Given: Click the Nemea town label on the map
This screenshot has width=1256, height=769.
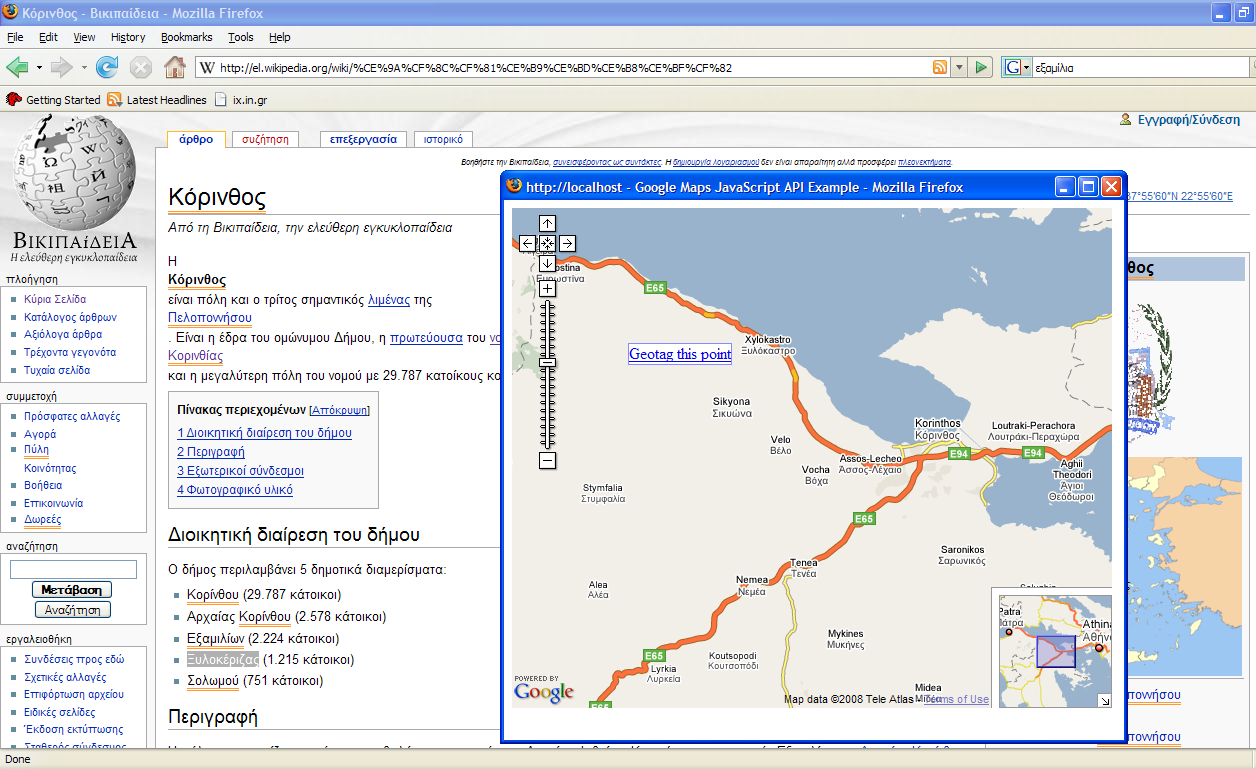Looking at the screenshot, I should click(752, 586).
